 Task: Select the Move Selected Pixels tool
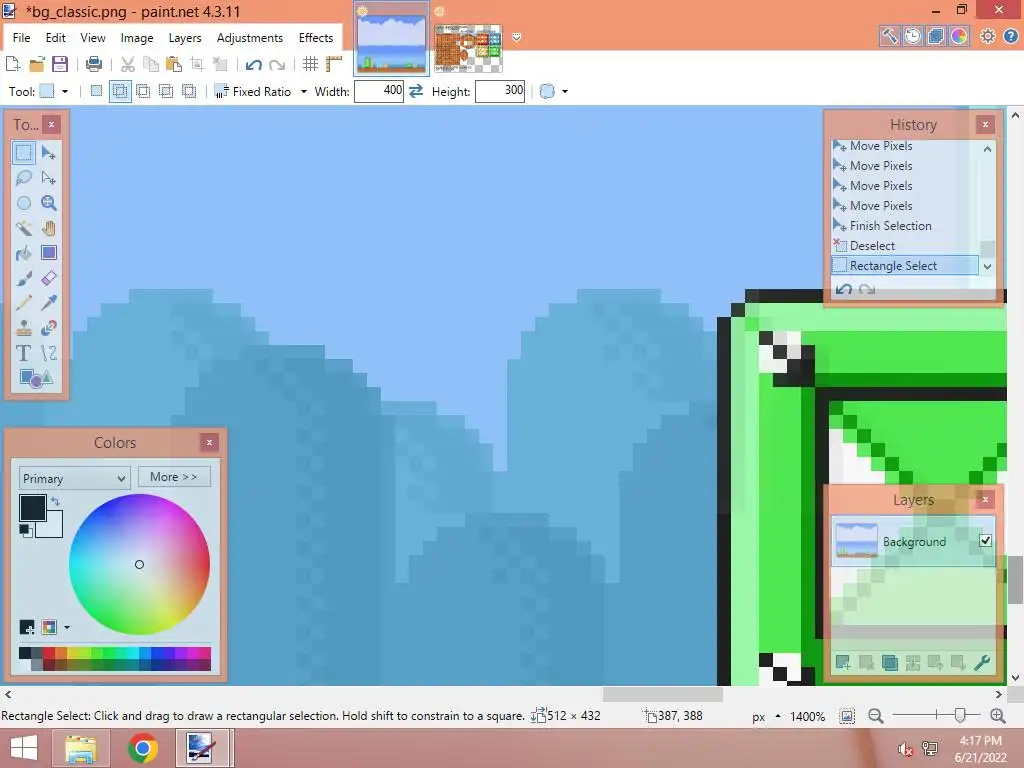48,153
